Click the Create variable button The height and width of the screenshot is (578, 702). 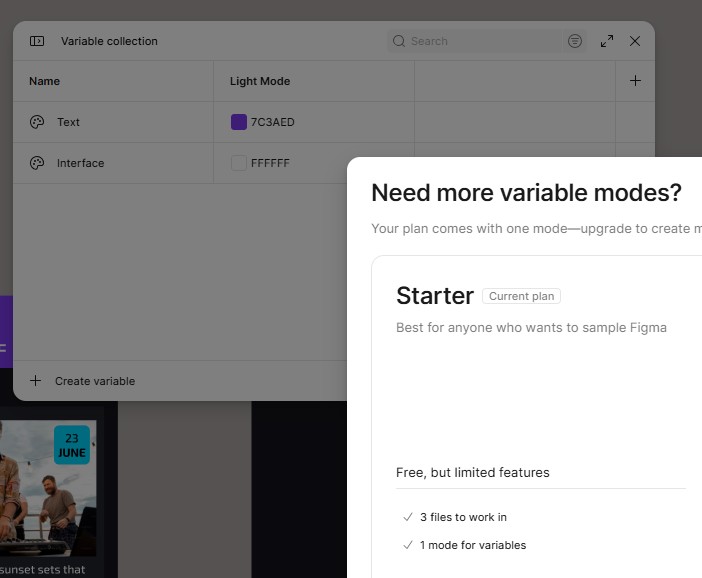click(82, 381)
